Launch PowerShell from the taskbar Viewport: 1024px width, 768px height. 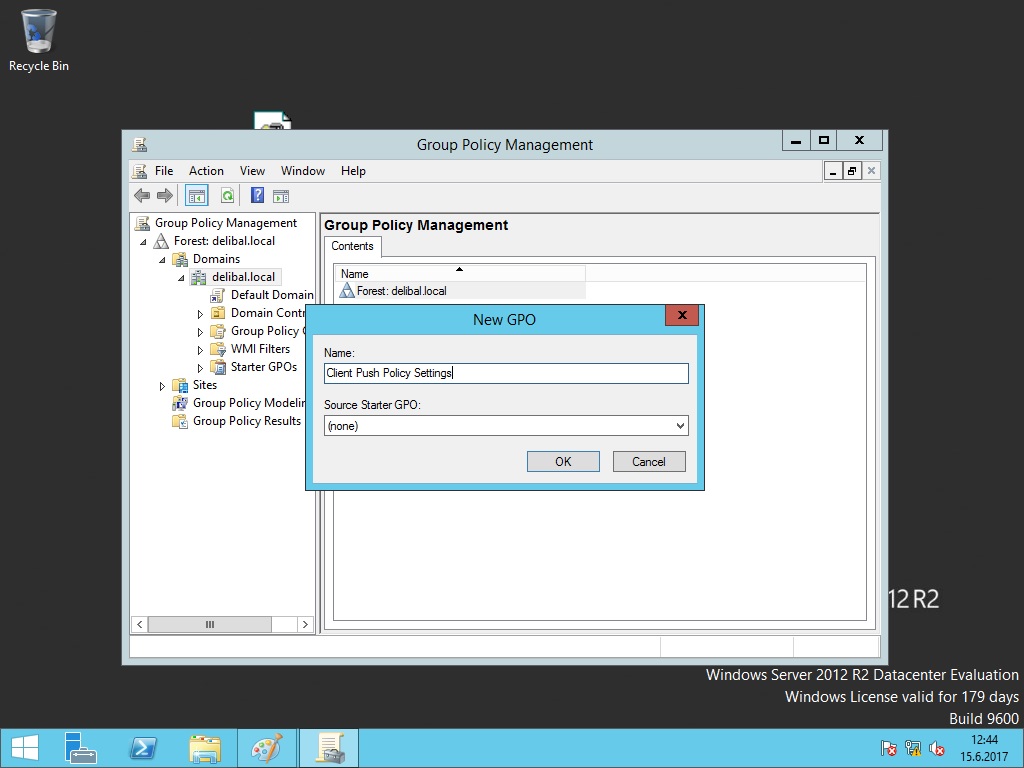click(x=142, y=748)
